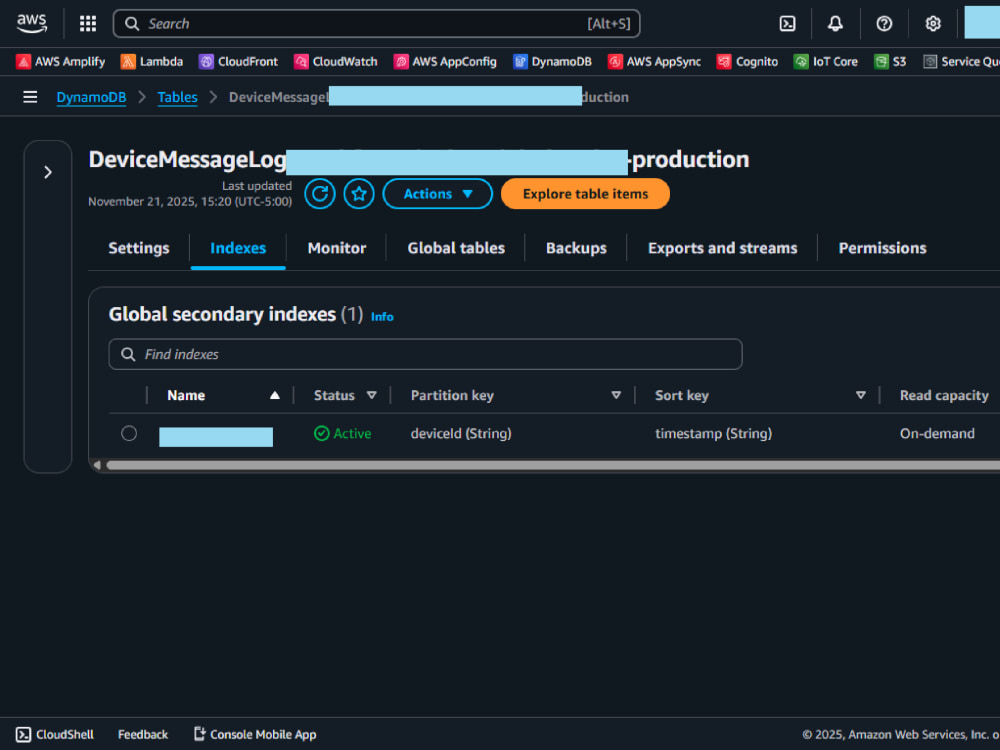Open the Backups tab
Screen dimensions: 1000x750
(576, 248)
